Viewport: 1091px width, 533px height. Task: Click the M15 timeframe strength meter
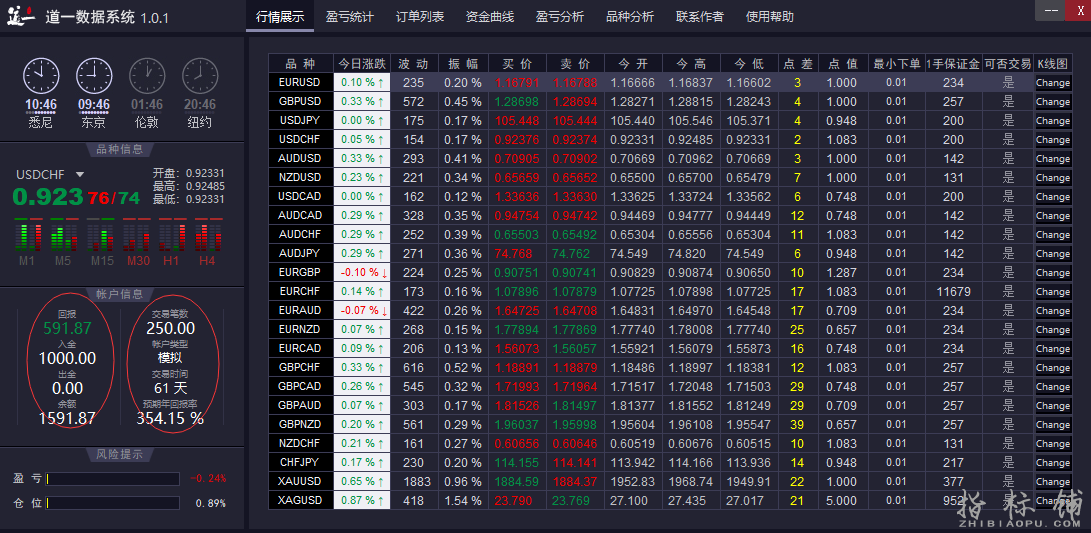100,236
